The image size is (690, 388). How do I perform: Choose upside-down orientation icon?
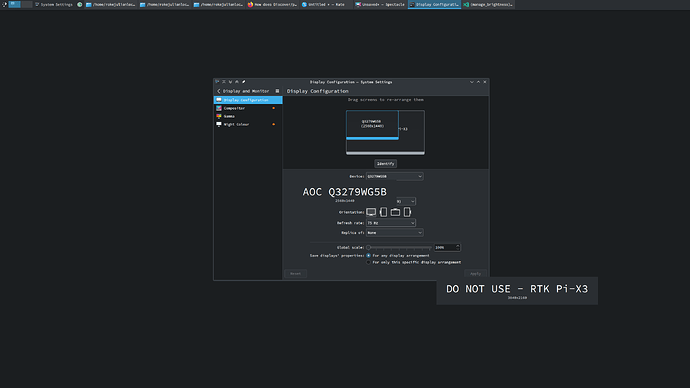[x=395, y=212]
